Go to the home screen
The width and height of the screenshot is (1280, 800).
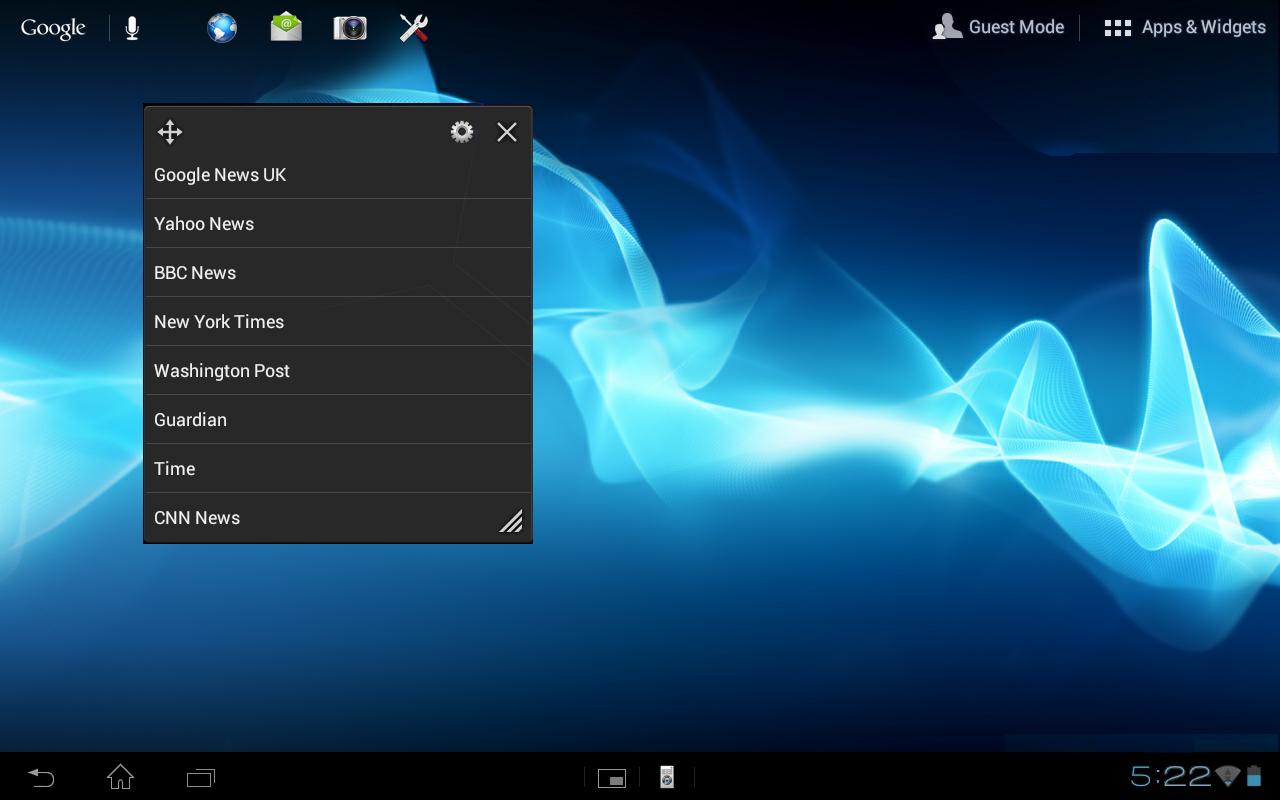(120, 777)
